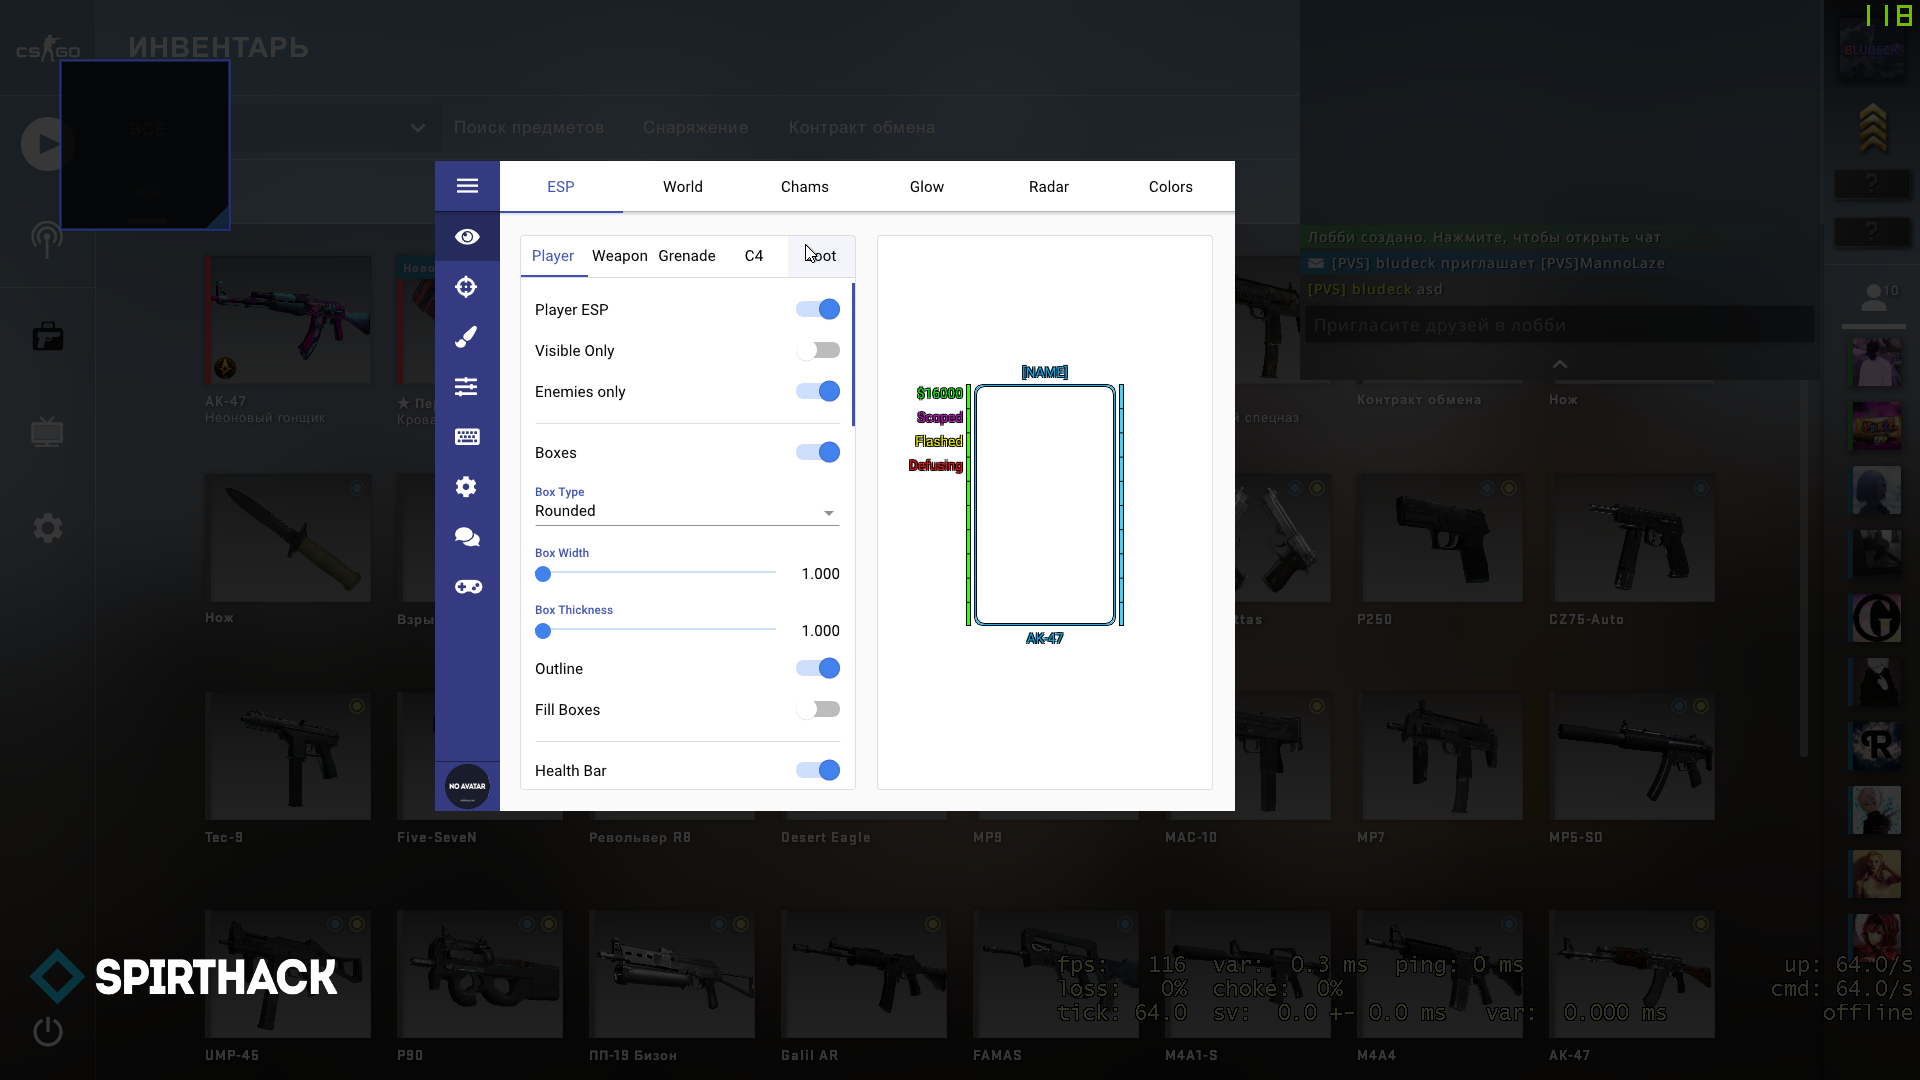This screenshot has width=1920, height=1080.
Task: Select the Loot sub-tab
Action: point(821,256)
